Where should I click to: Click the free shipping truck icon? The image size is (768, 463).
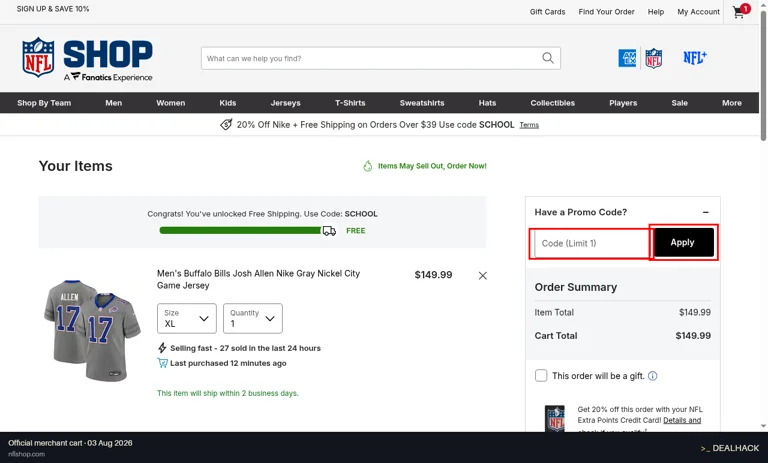coord(329,231)
